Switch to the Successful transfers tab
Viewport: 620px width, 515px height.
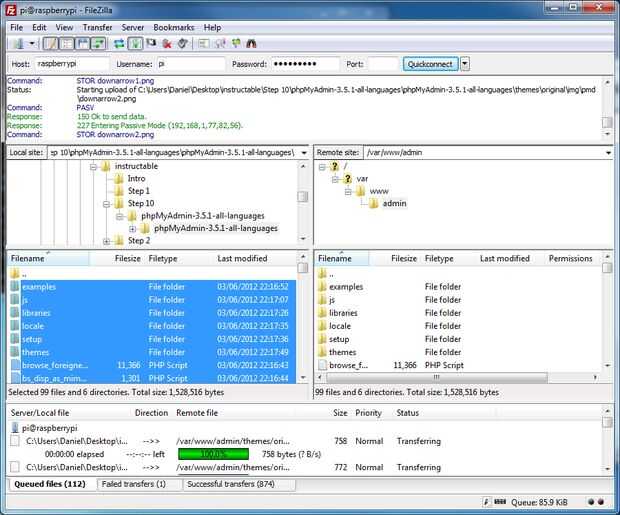(x=239, y=484)
